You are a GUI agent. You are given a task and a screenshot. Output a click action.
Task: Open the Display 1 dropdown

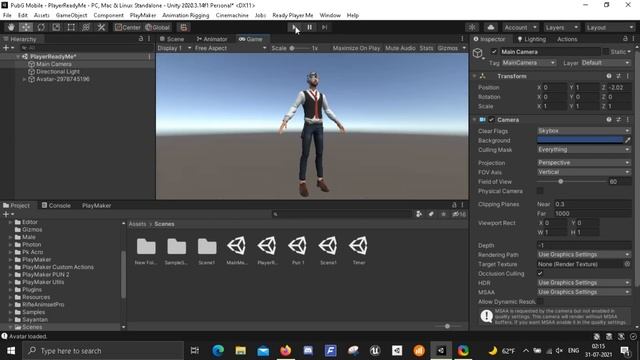tap(174, 48)
